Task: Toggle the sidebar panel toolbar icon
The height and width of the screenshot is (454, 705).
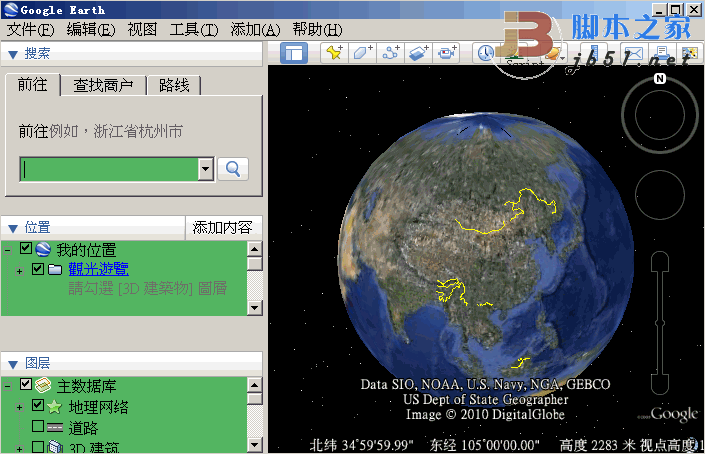Action: tap(294, 53)
